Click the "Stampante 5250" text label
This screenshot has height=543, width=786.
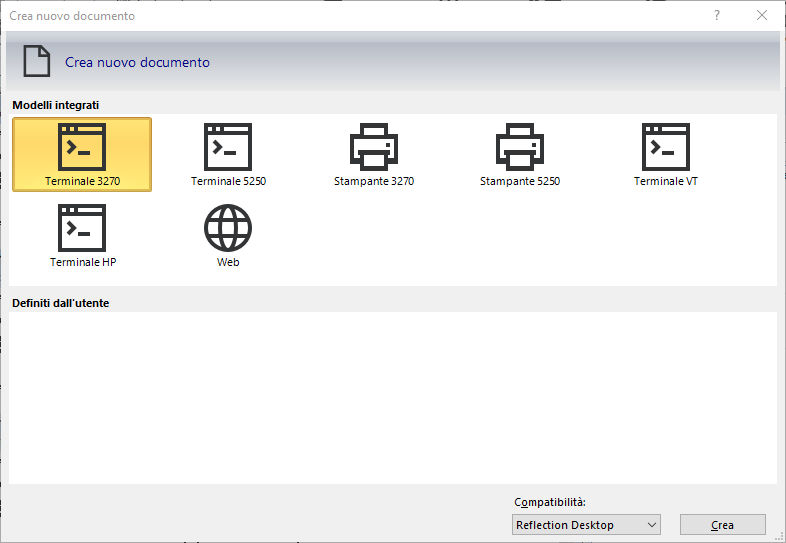point(520,182)
